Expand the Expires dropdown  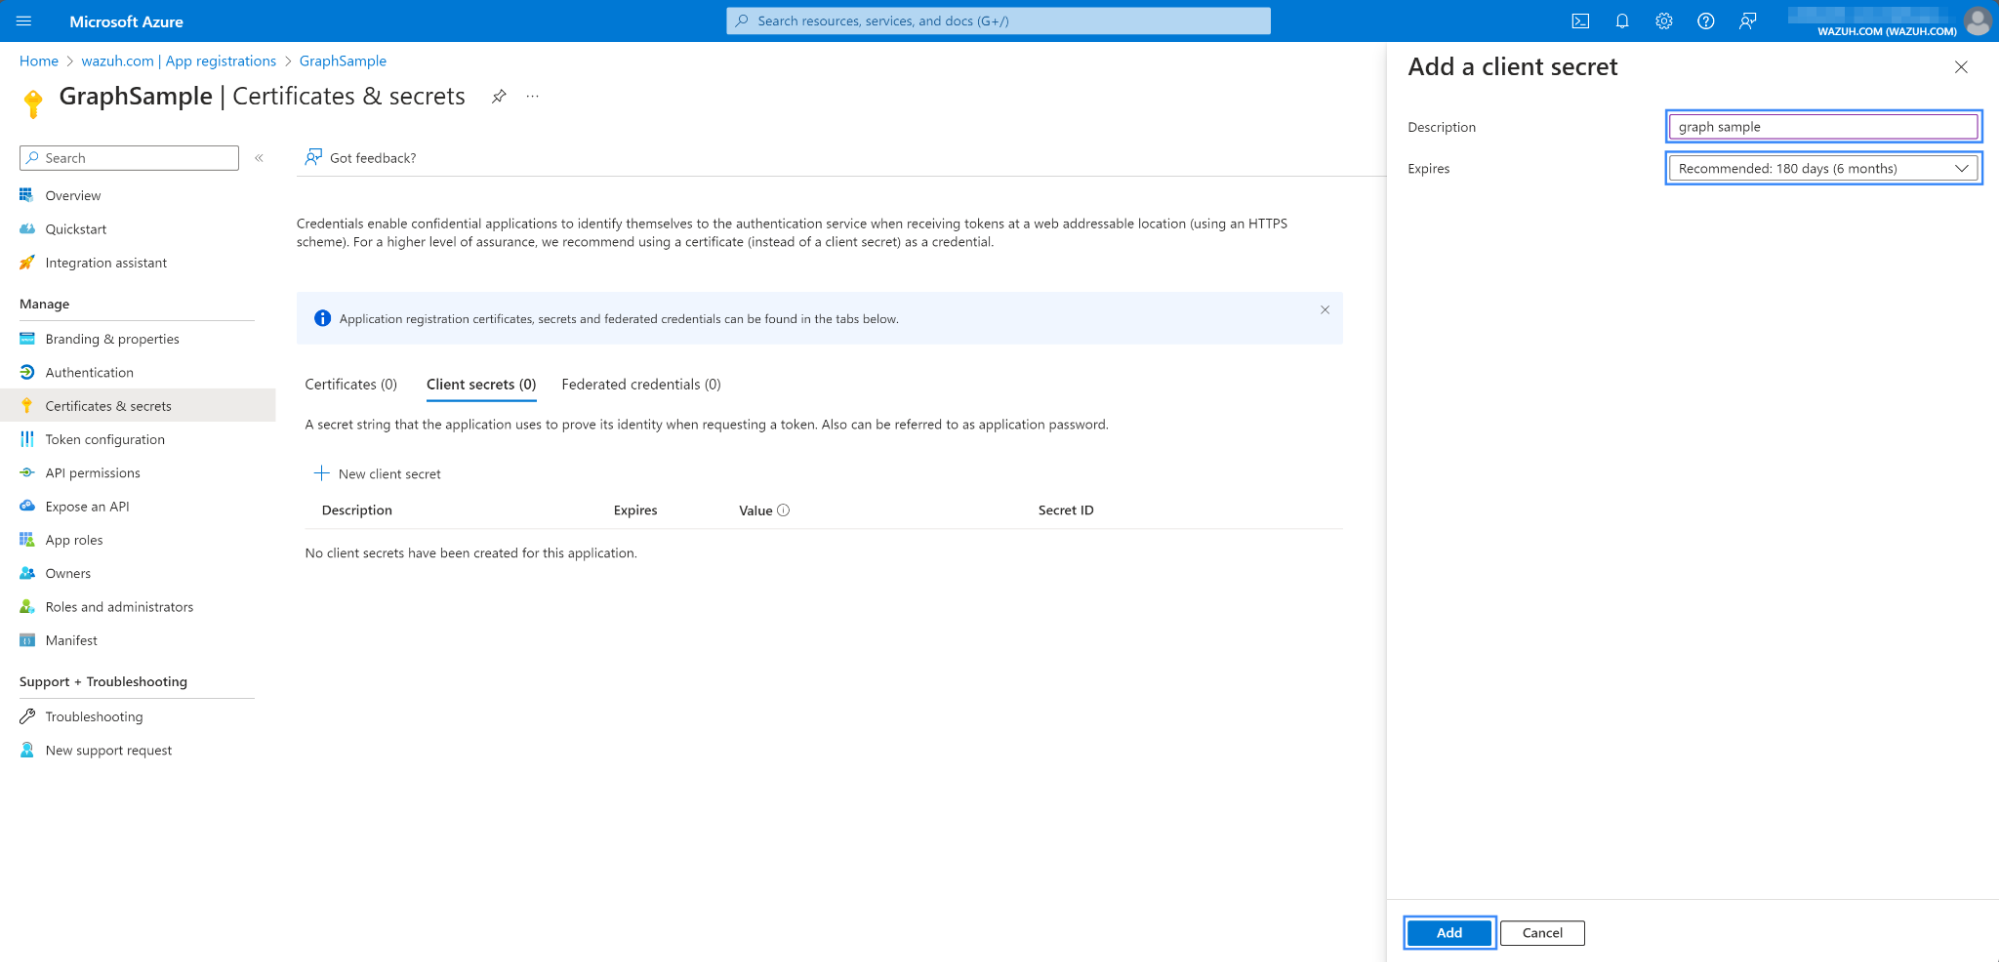[x=1822, y=168]
